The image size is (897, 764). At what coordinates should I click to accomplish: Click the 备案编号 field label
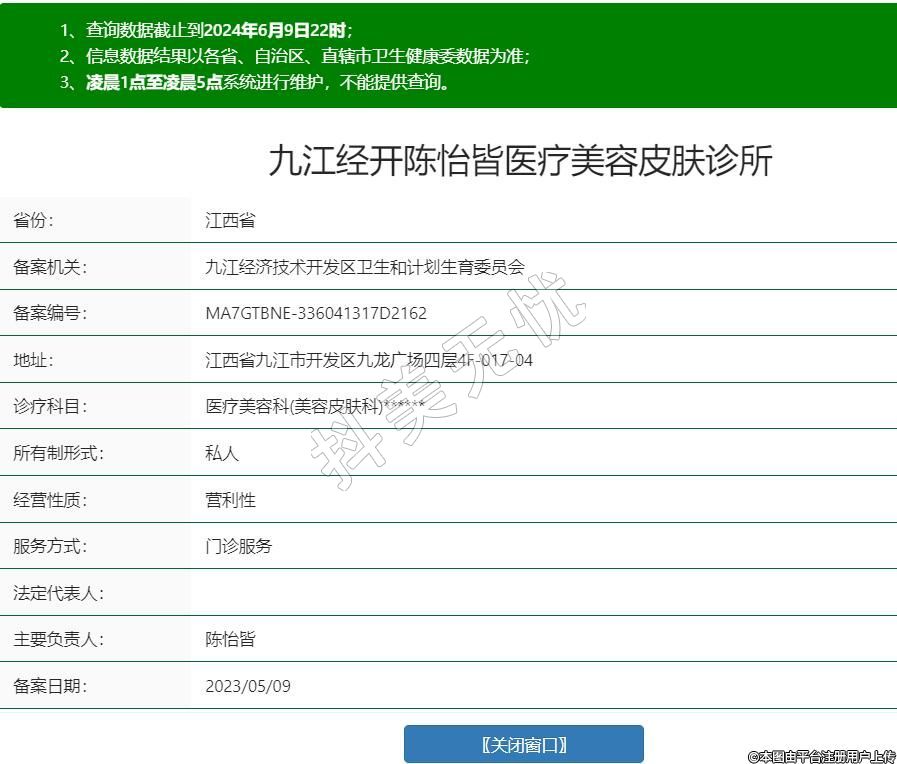[50, 313]
